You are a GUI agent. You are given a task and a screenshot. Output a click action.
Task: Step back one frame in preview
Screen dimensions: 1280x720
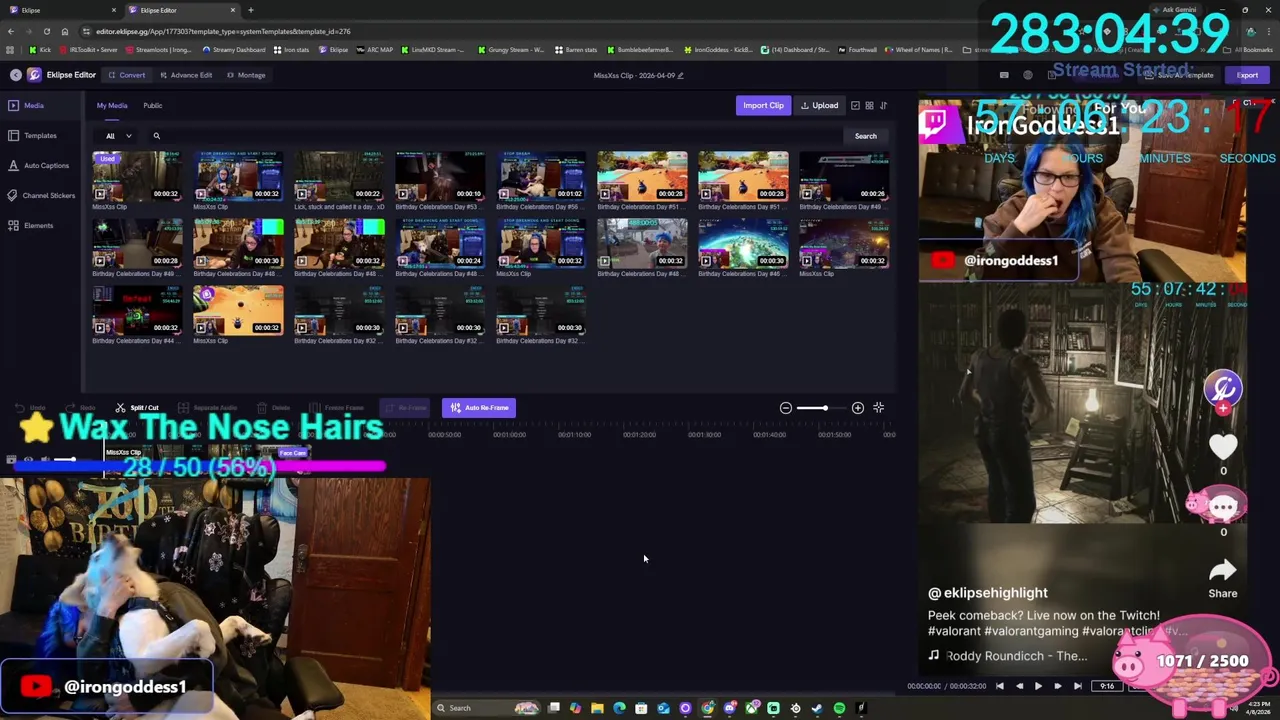pos(1019,686)
